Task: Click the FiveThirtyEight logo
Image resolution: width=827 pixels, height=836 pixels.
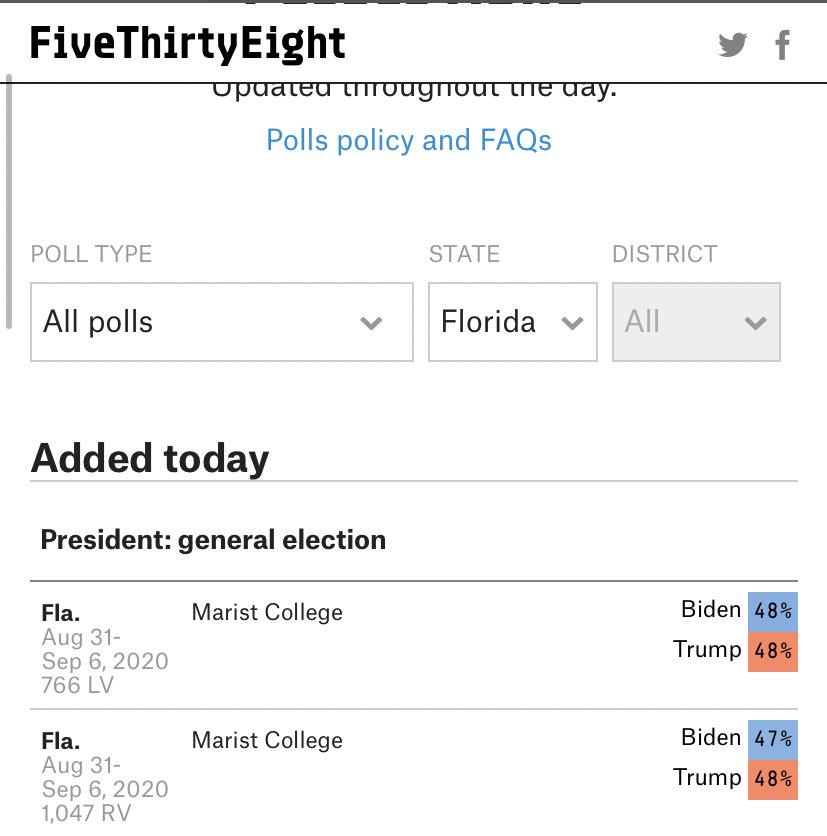Action: click(x=188, y=44)
